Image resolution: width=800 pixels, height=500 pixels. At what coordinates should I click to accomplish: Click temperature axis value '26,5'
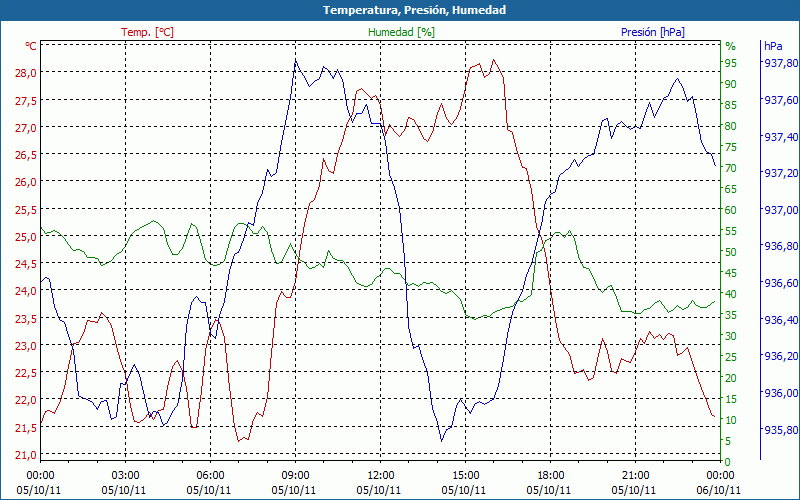click(x=26, y=155)
